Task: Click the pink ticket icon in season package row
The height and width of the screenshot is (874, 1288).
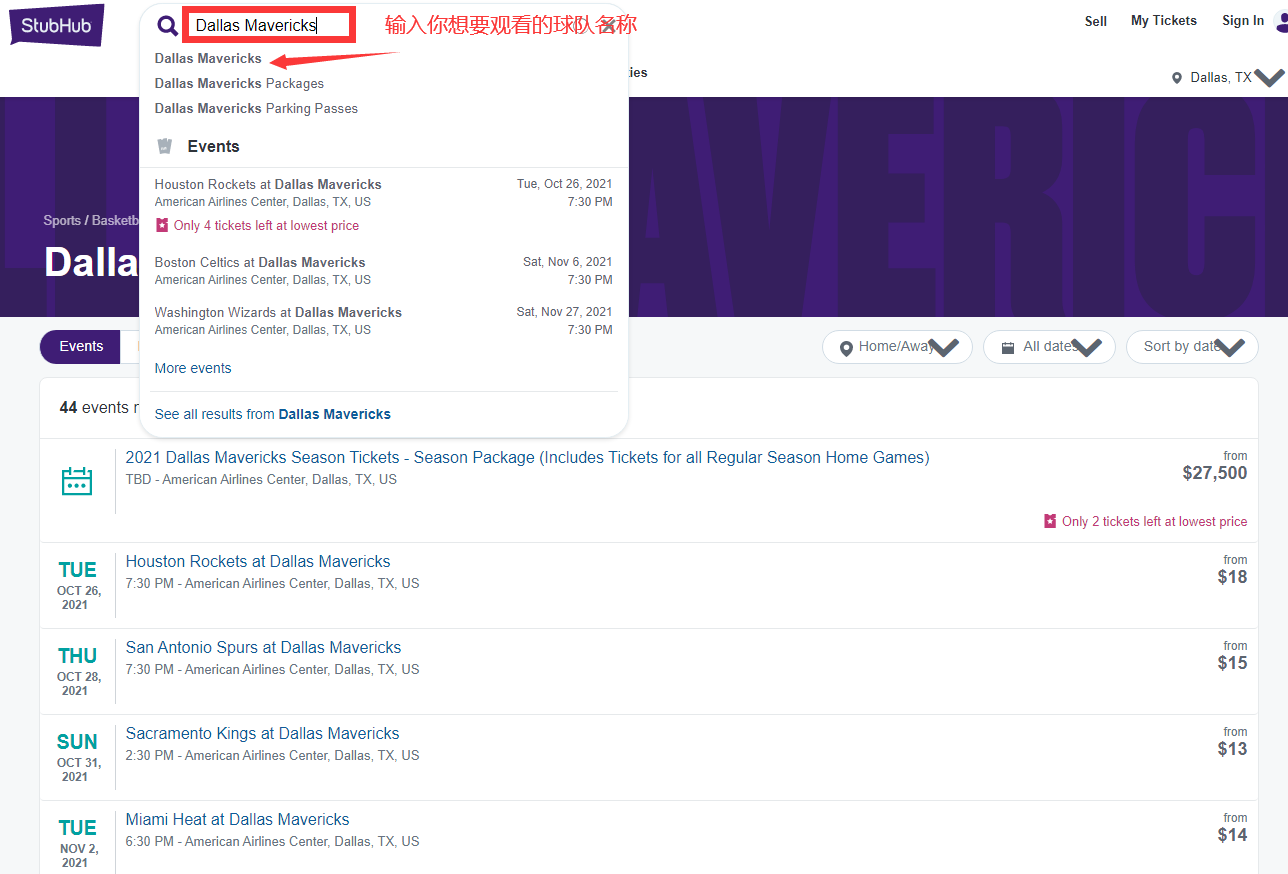Action: (x=1049, y=521)
